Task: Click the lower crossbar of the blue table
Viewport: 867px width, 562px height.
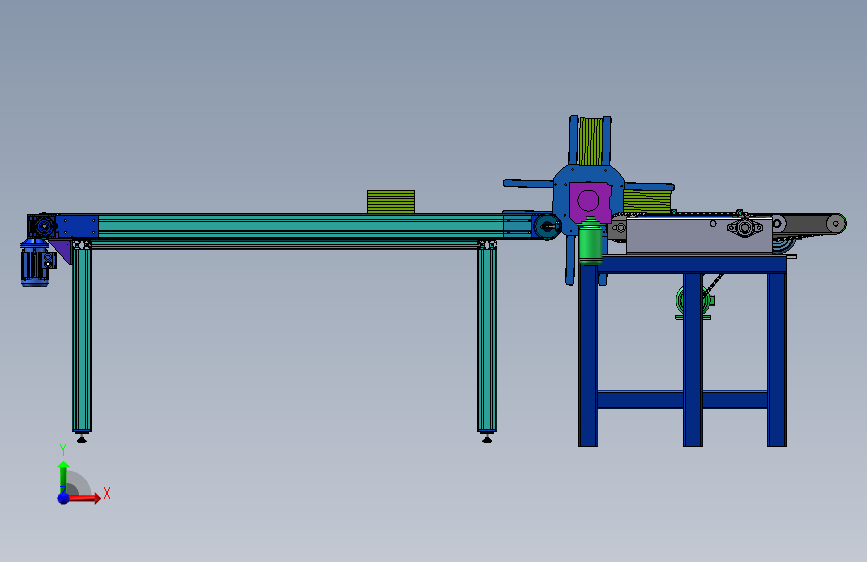Action: pos(682,399)
